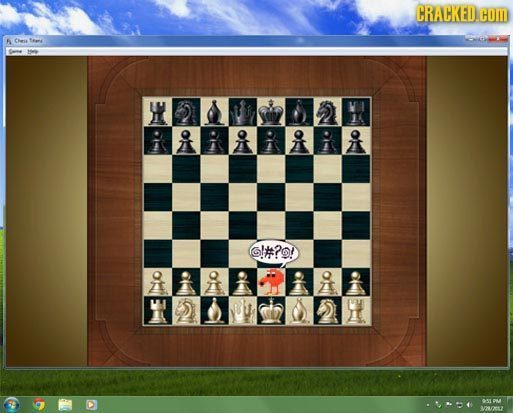Select the white rook on a1
The image size is (513, 413).
pyautogui.click(x=158, y=311)
